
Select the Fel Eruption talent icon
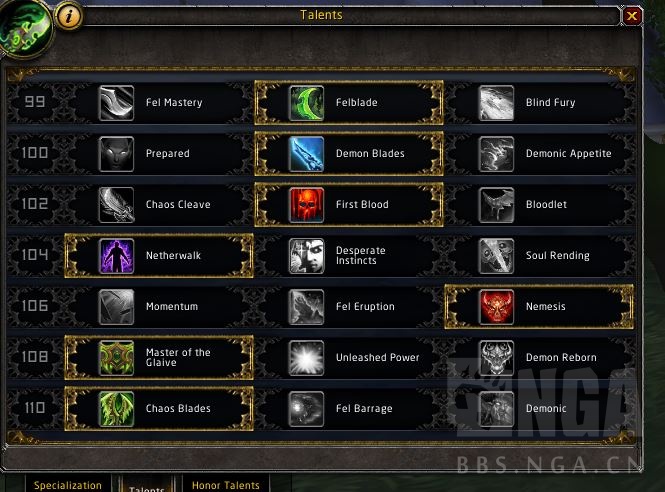[306, 307]
